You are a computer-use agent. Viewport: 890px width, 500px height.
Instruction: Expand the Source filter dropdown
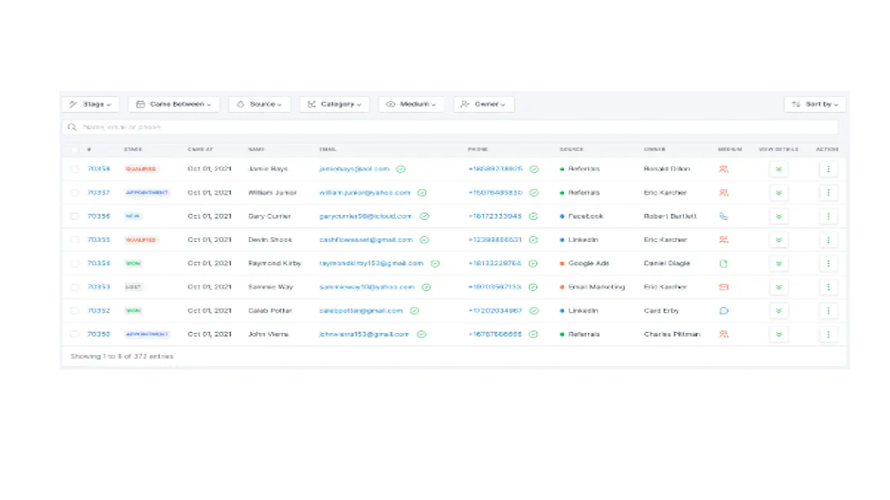[259, 104]
